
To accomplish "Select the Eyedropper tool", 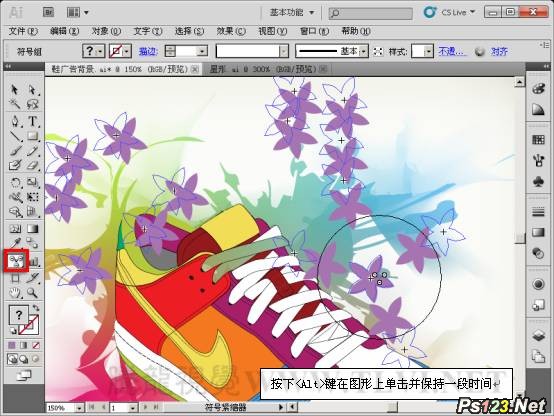I will 15,243.
